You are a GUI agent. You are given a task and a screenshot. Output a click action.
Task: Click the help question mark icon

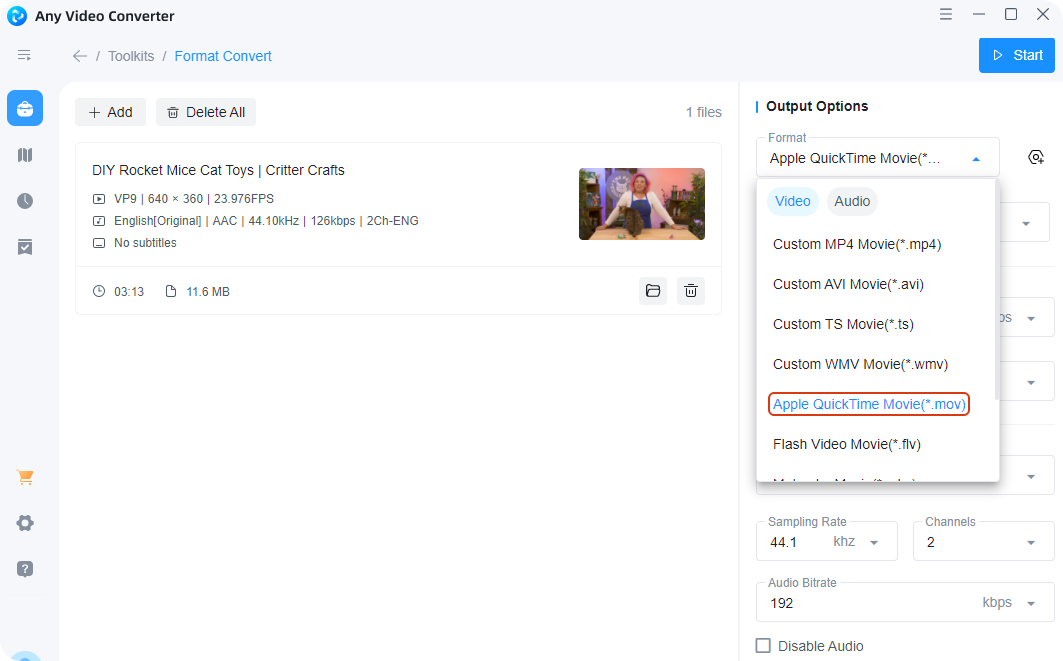pos(25,569)
